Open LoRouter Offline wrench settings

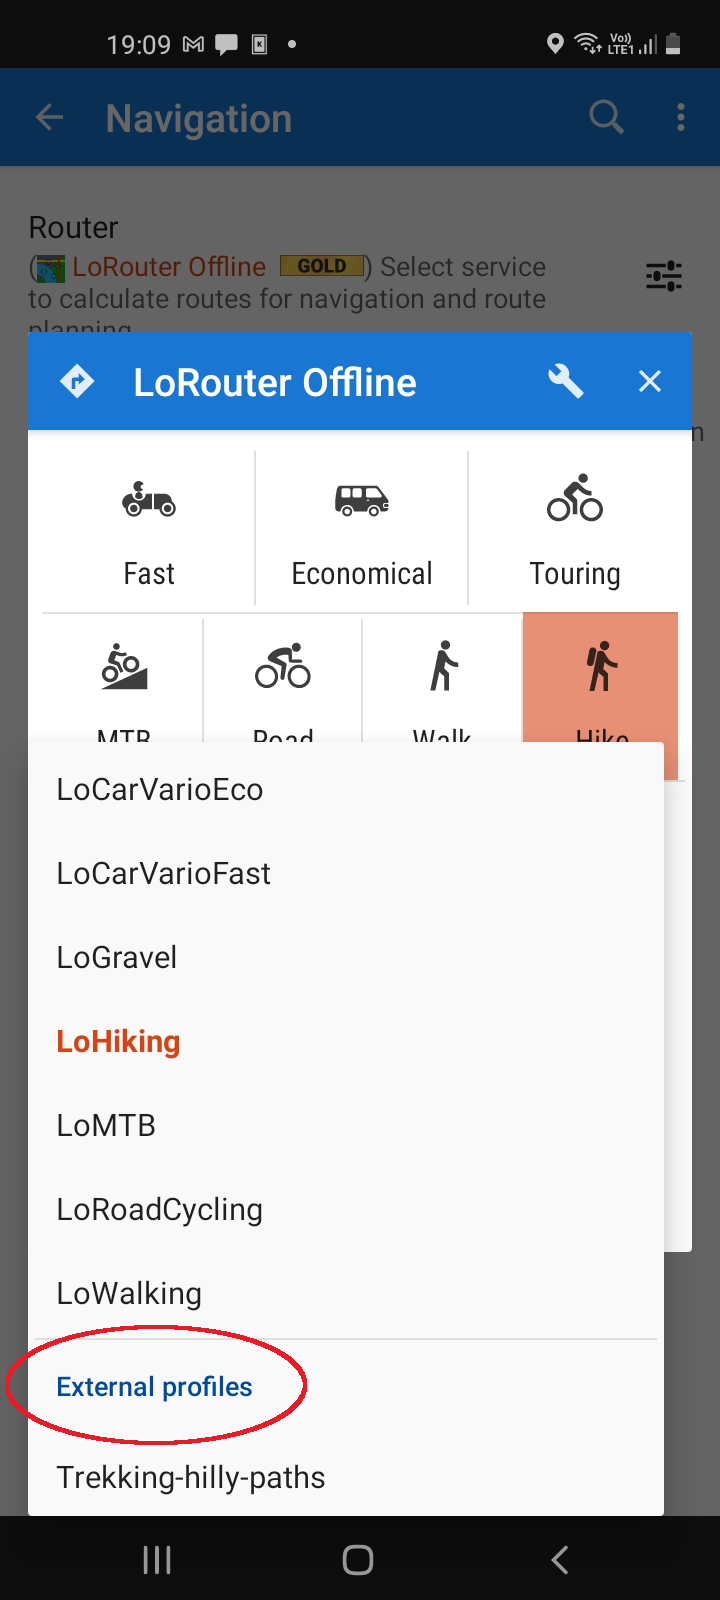pos(566,381)
